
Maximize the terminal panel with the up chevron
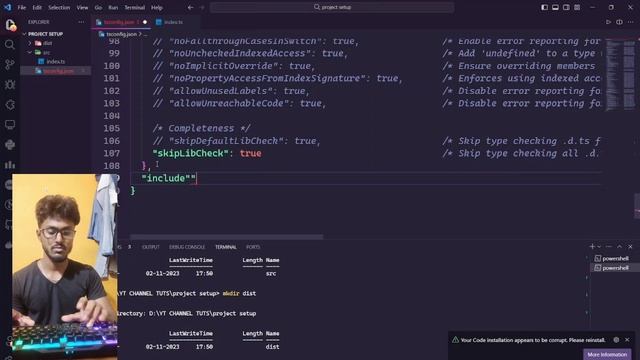point(620,247)
